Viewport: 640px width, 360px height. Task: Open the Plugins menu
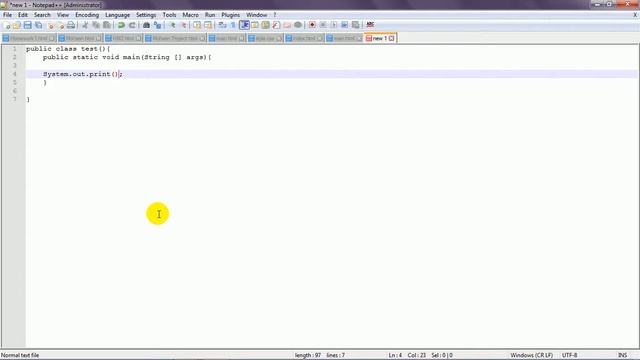pyautogui.click(x=231, y=15)
